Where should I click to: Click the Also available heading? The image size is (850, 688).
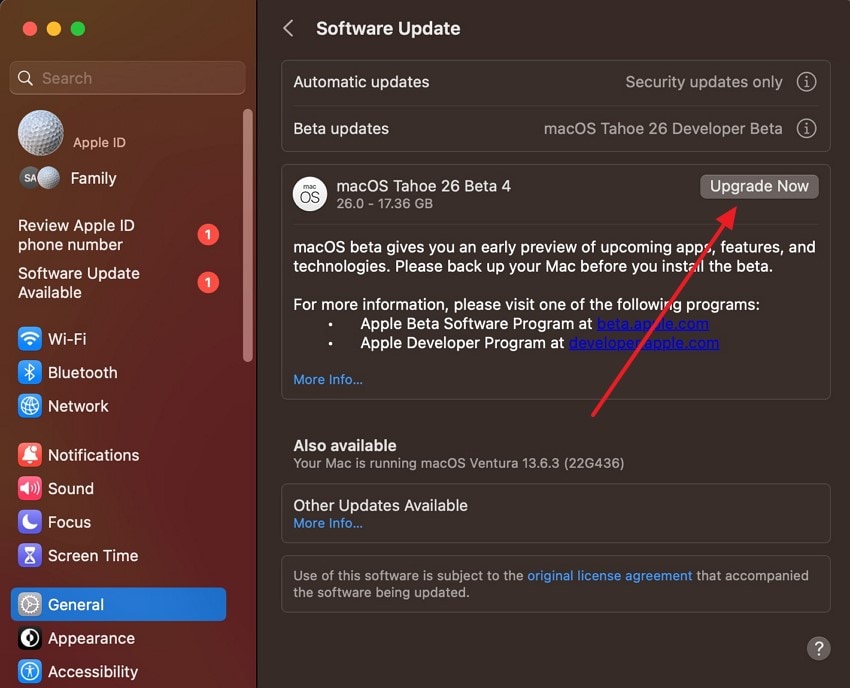[x=345, y=446]
